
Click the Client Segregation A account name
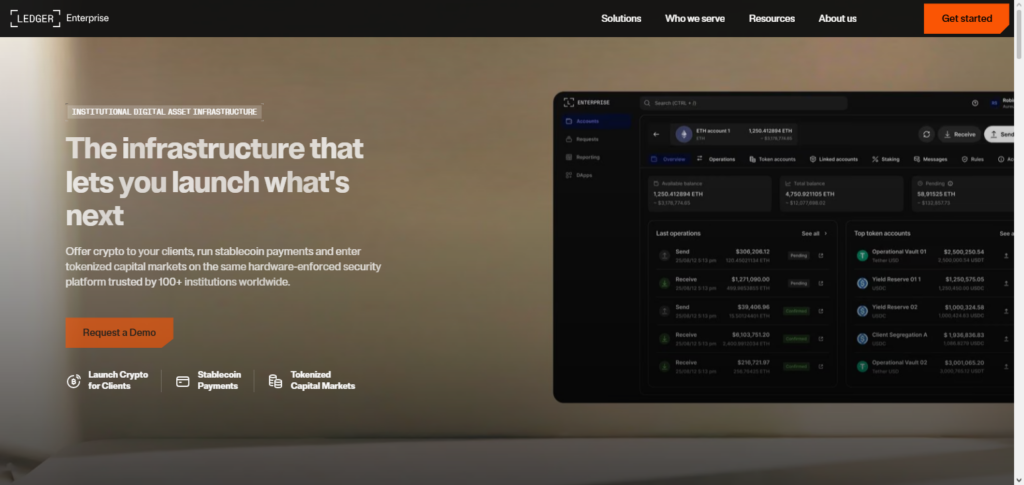(899, 335)
